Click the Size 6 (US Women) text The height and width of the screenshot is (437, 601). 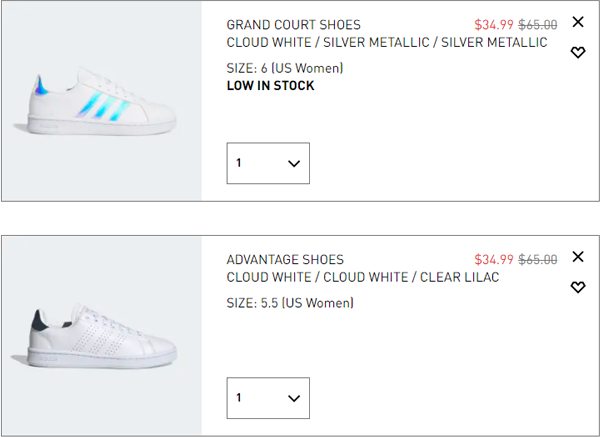point(285,69)
